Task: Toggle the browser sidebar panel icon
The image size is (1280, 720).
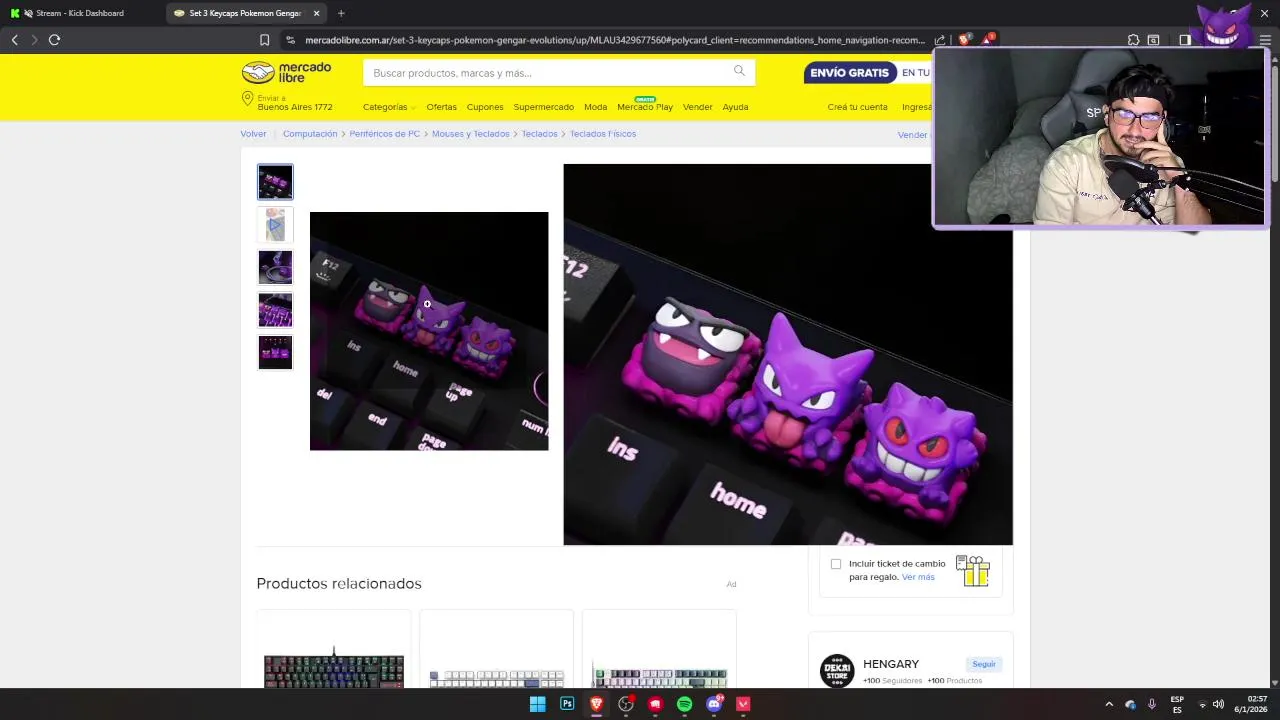Action: pos(1185,40)
